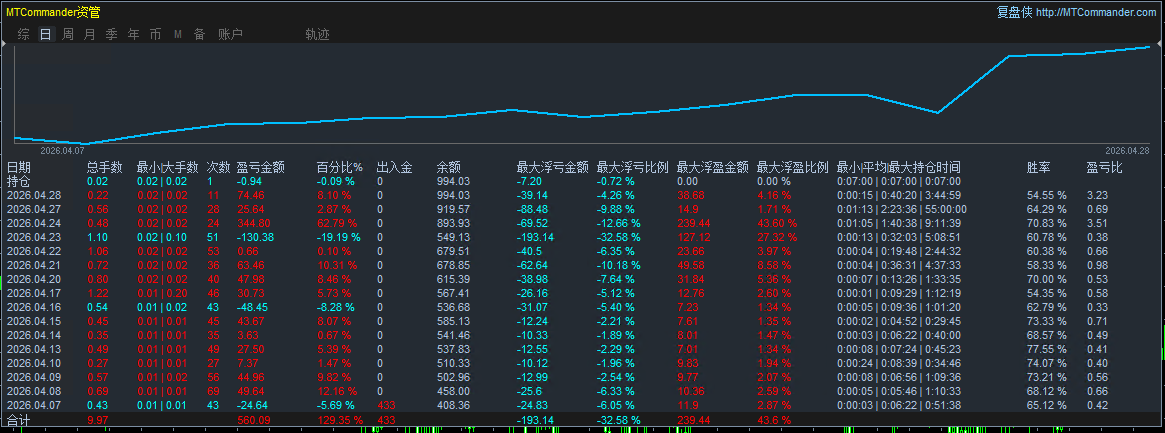The height and width of the screenshot is (433, 1165).
Task: Click the 893.93 balance cell
Action: pyautogui.click(x=453, y=223)
